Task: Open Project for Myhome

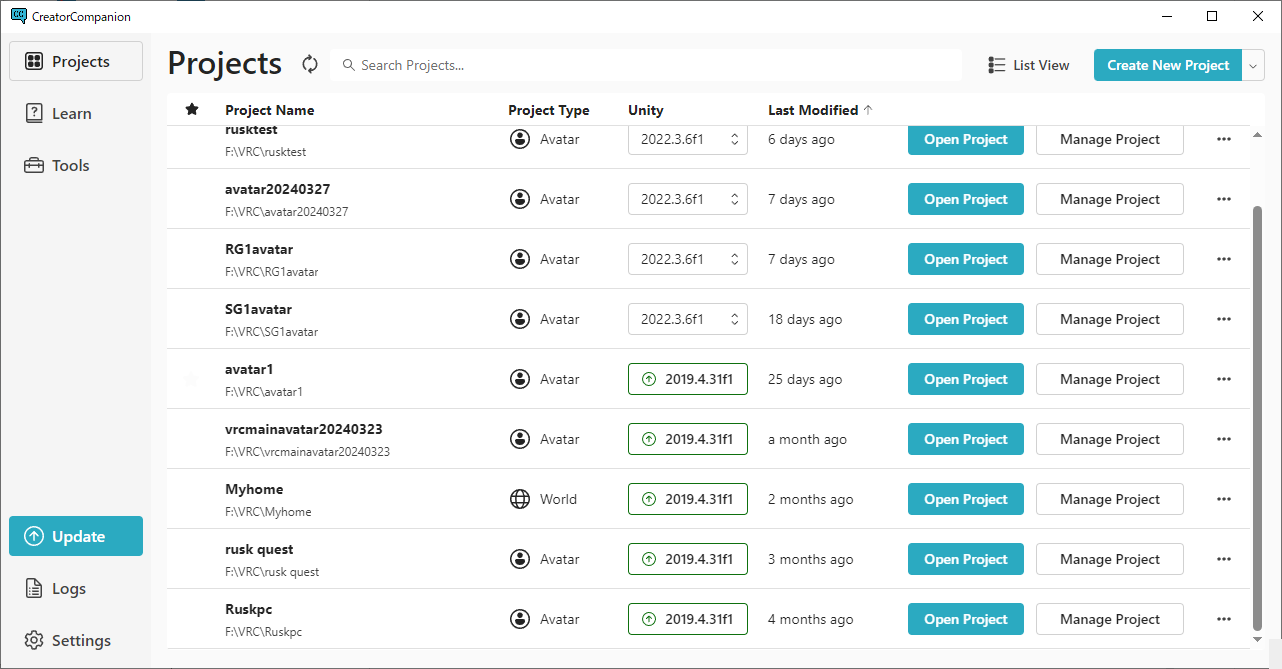Action: click(x=966, y=499)
